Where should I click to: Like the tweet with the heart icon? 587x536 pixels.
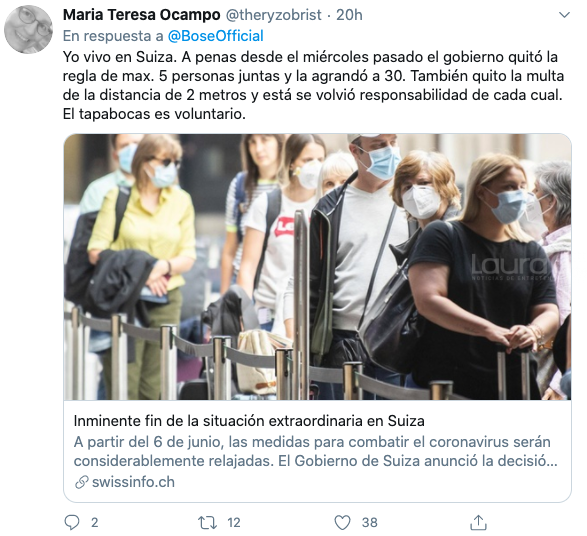(x=342, y=523)
